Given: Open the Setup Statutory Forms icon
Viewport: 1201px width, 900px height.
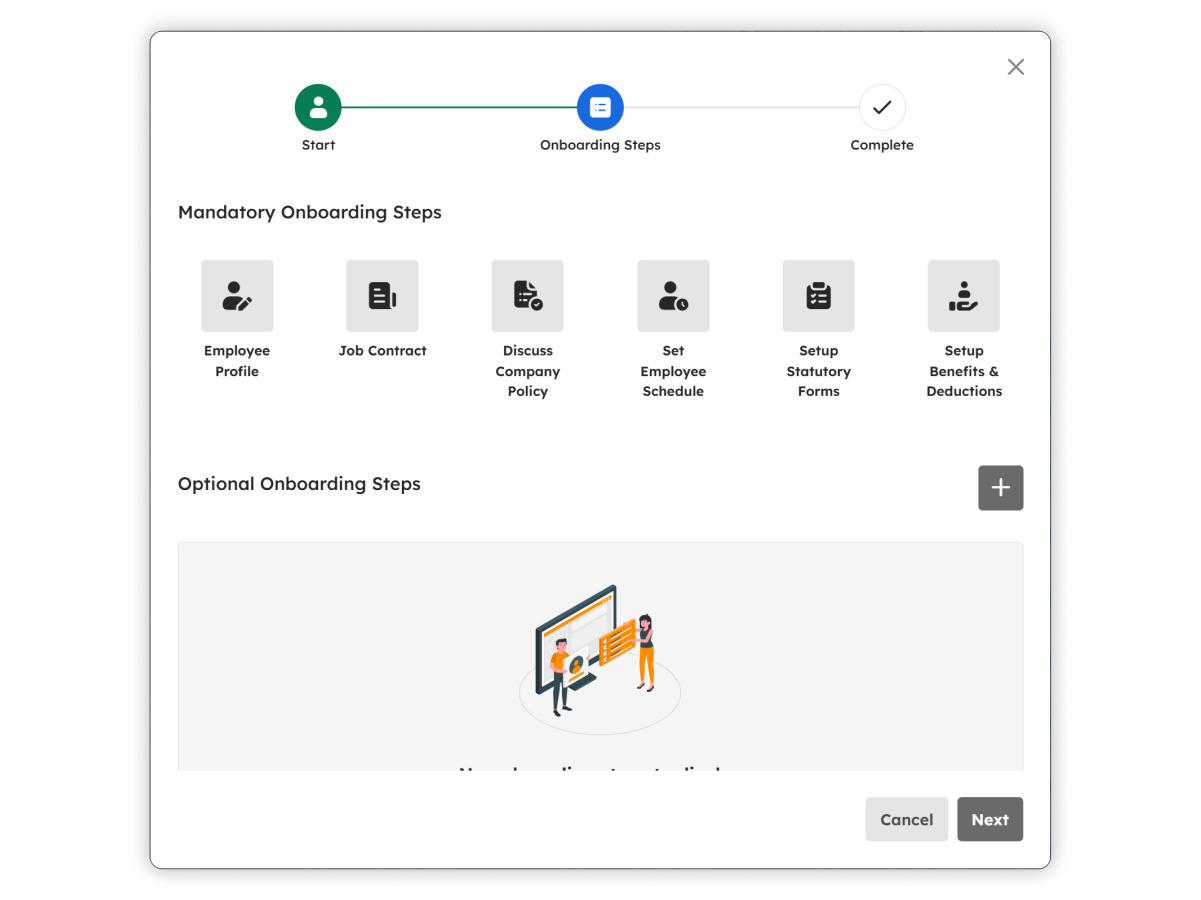Looking at the screenshot, I should coord(818,296).
